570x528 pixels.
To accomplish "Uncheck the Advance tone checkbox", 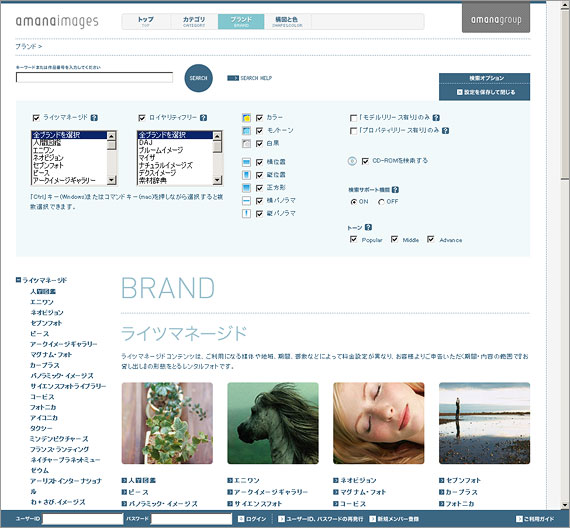I will point(431,239).
